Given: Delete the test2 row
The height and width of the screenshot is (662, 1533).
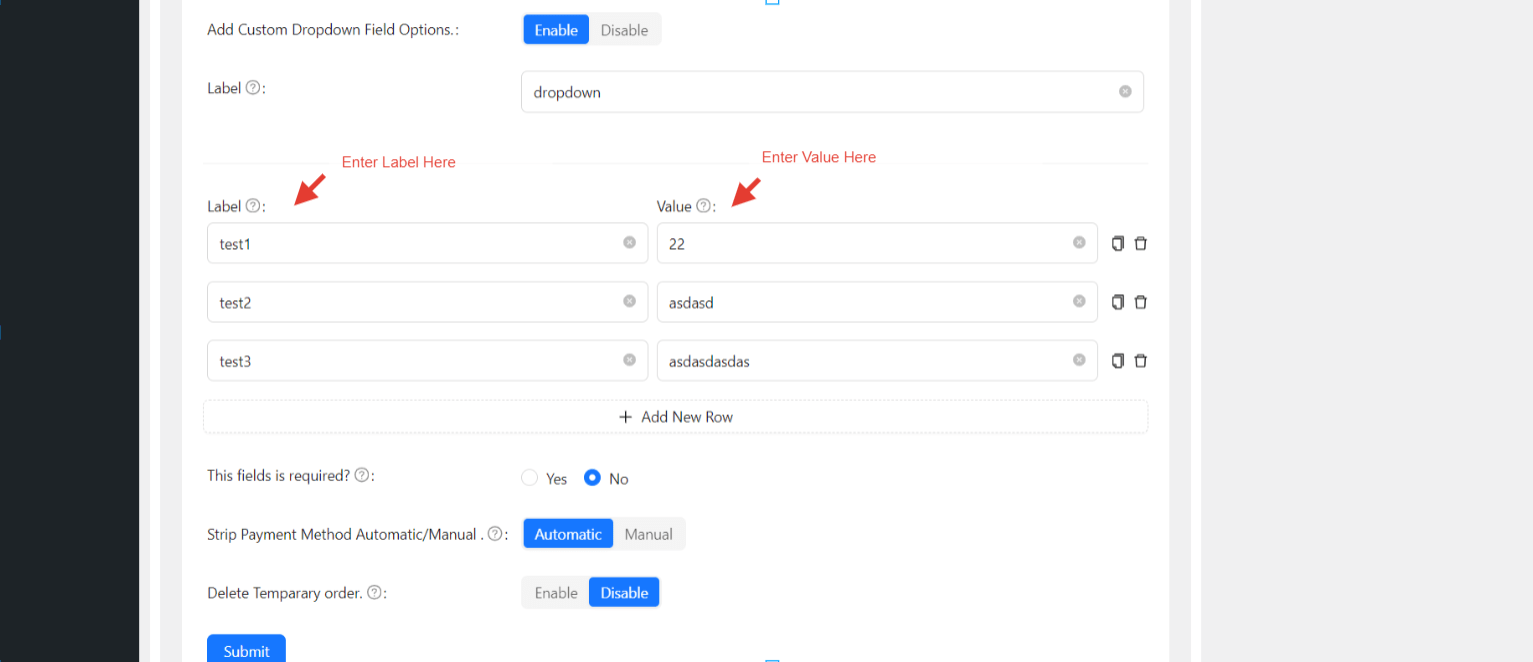Looking at the screenshot, I should (x=1140, y=302).
